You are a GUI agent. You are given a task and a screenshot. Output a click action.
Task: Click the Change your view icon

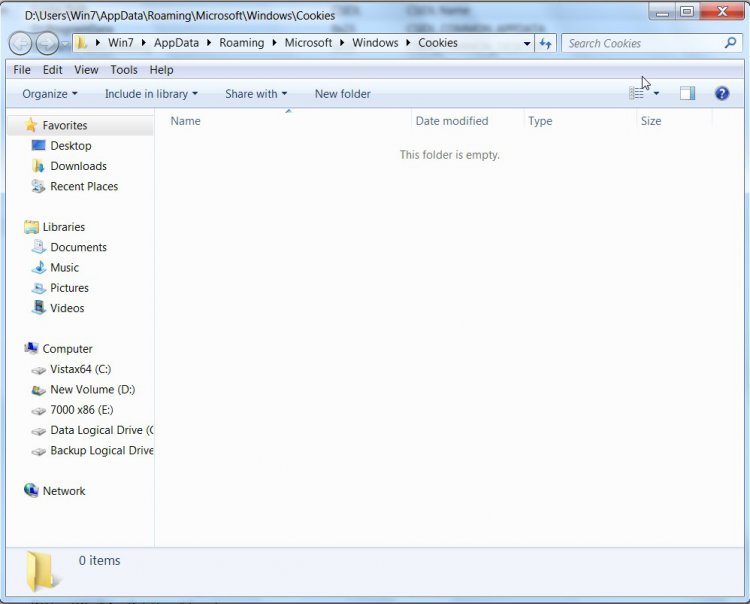[x=636, y=93]
